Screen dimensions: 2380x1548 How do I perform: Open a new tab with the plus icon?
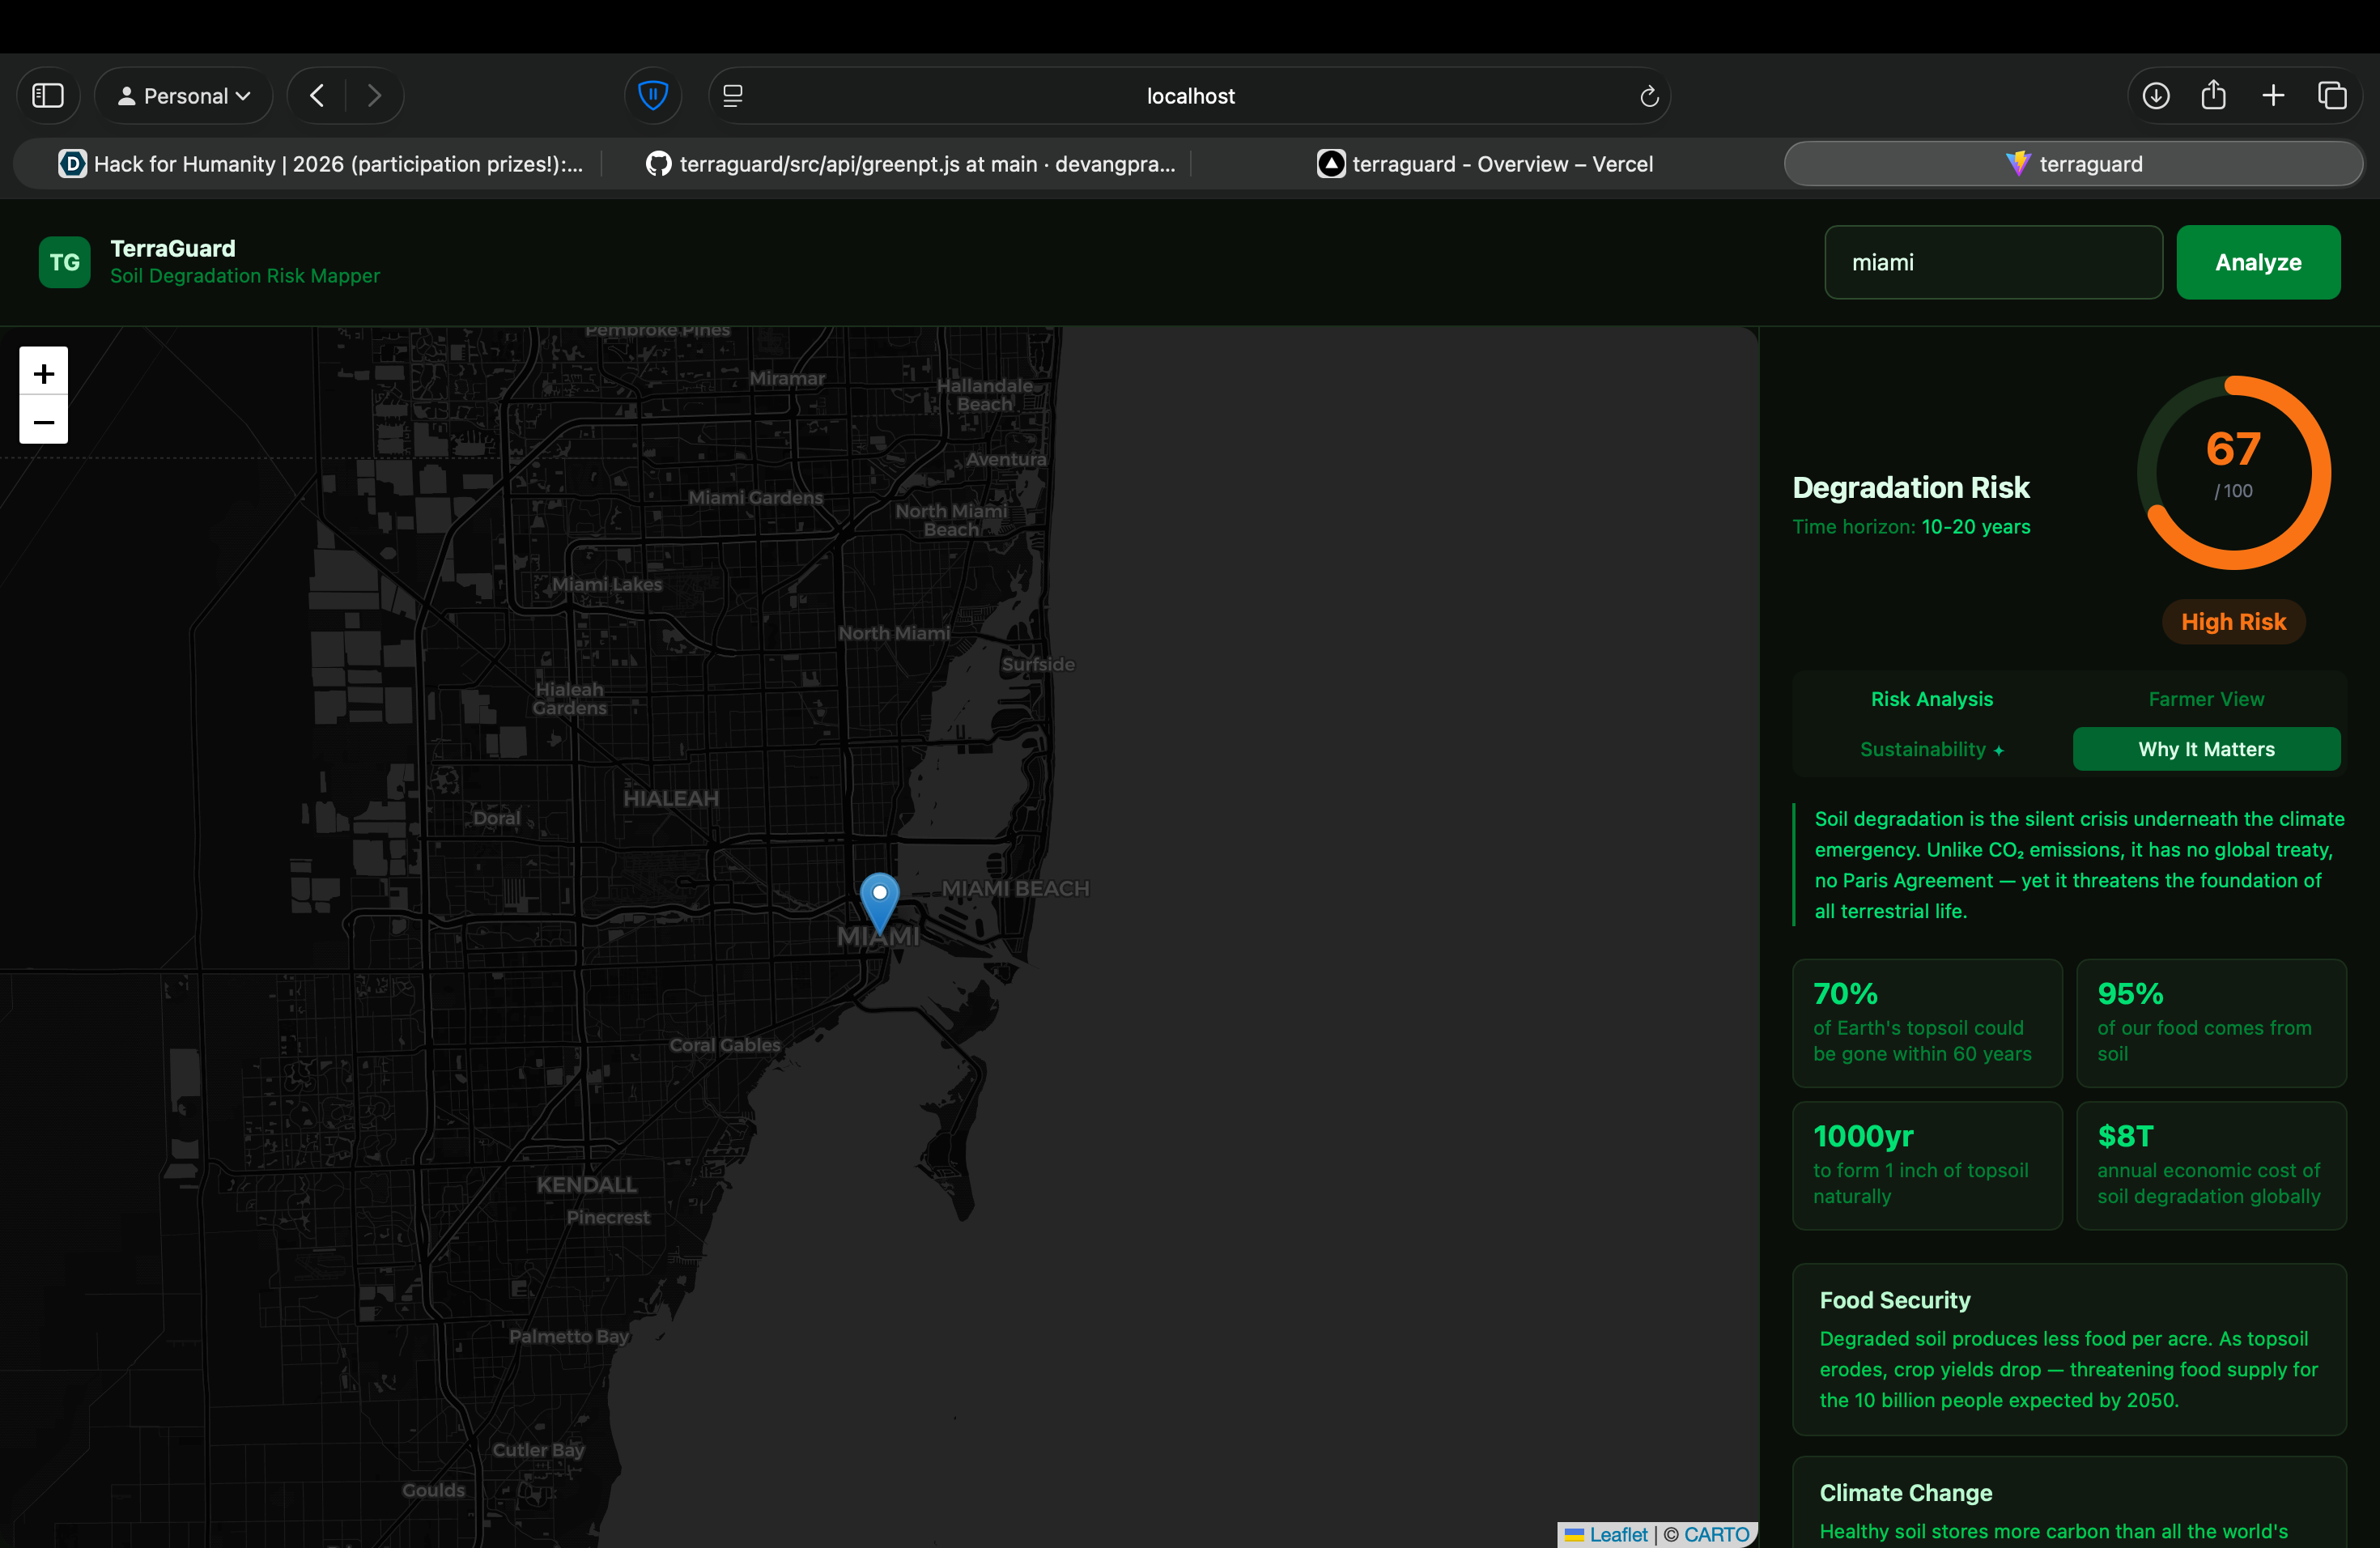click(2273, 96)
